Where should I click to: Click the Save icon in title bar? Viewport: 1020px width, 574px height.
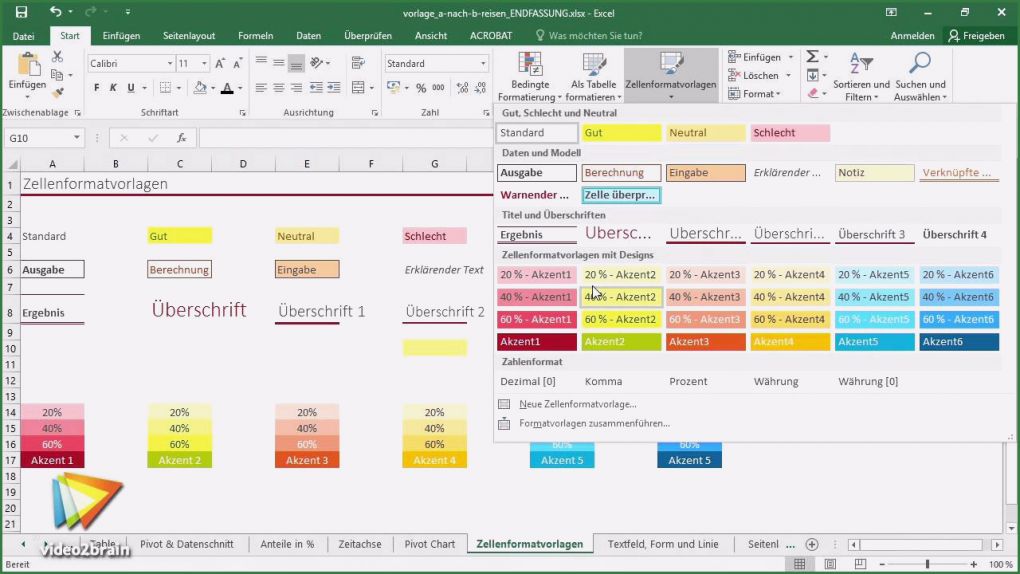[21, 12]
